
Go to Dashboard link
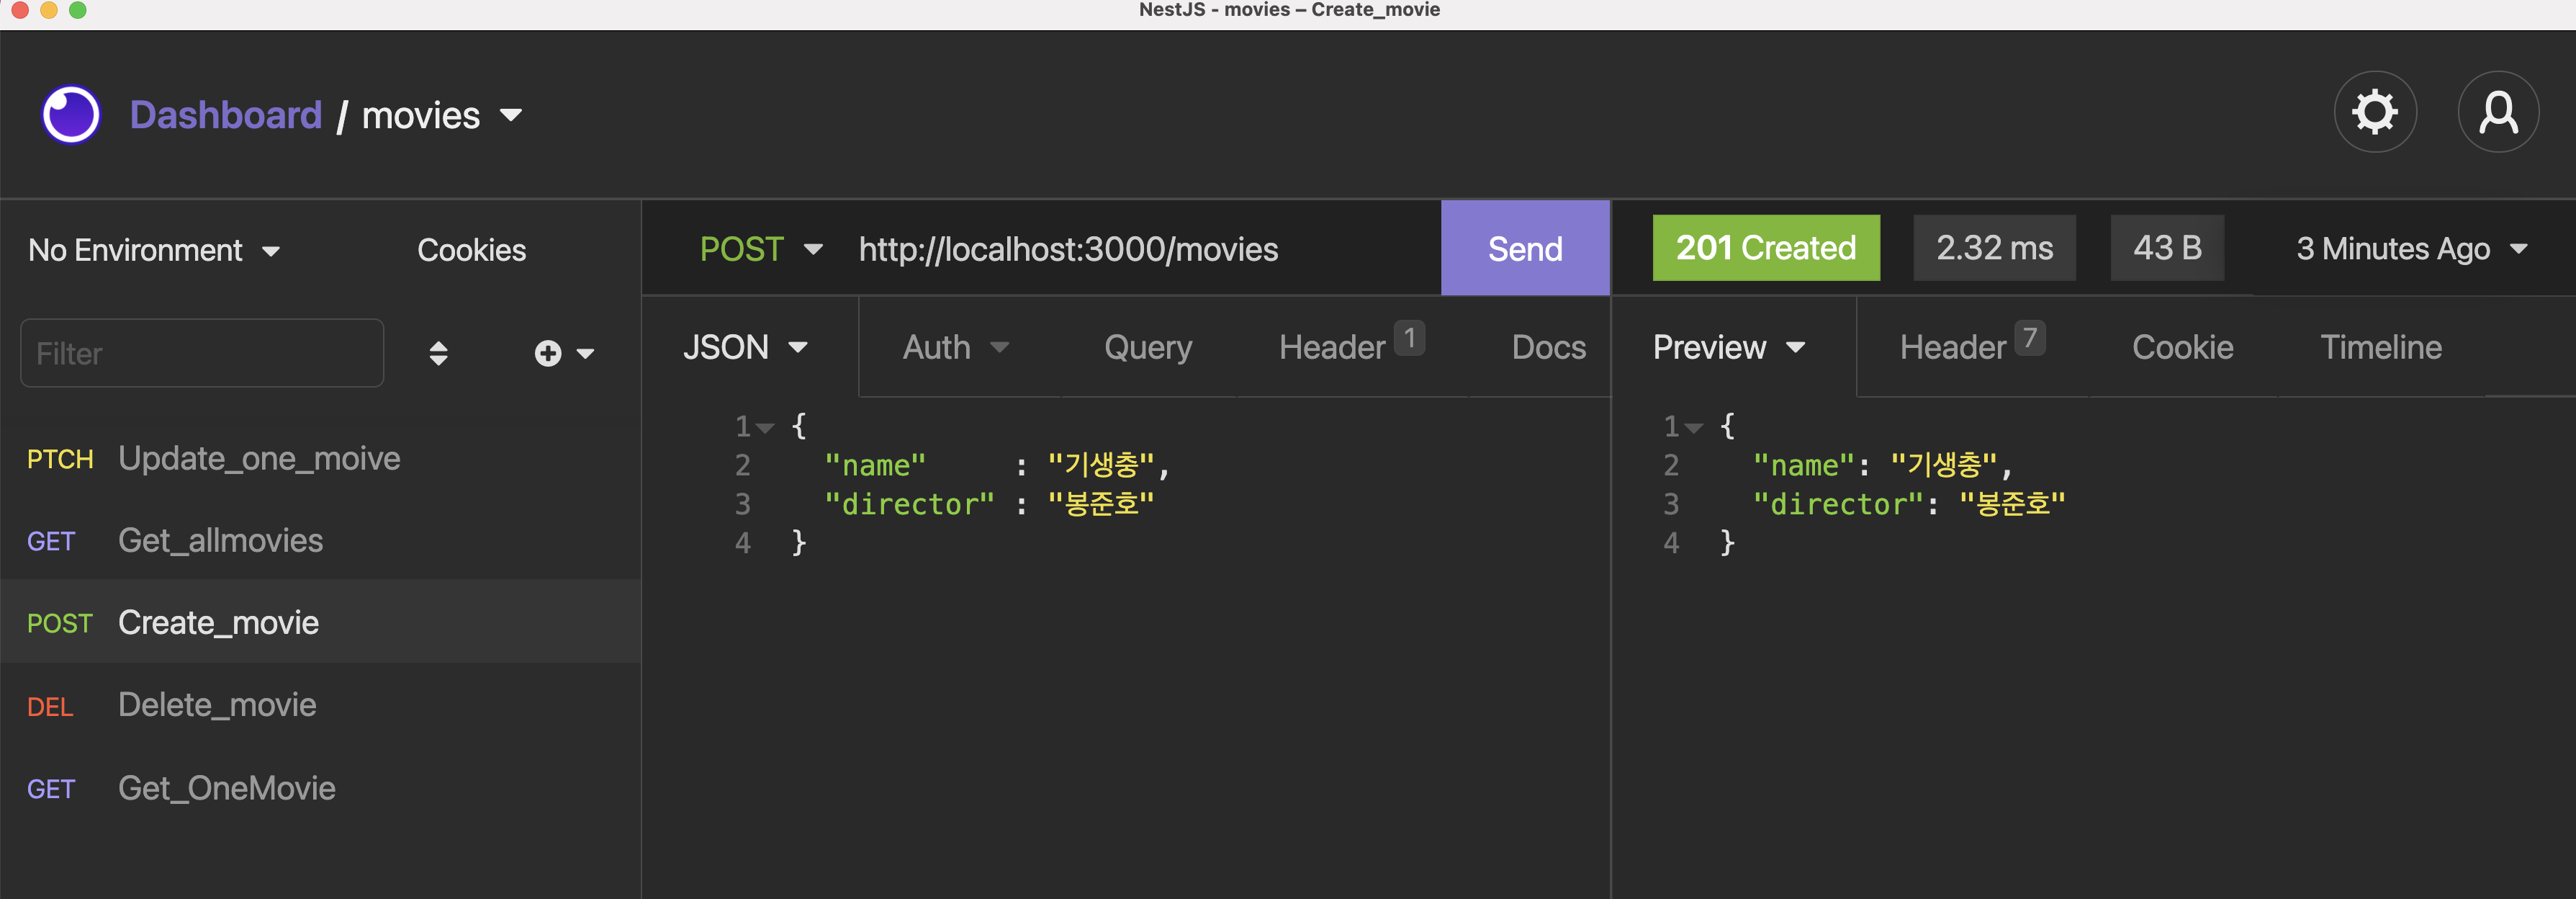tap(226, 115)
